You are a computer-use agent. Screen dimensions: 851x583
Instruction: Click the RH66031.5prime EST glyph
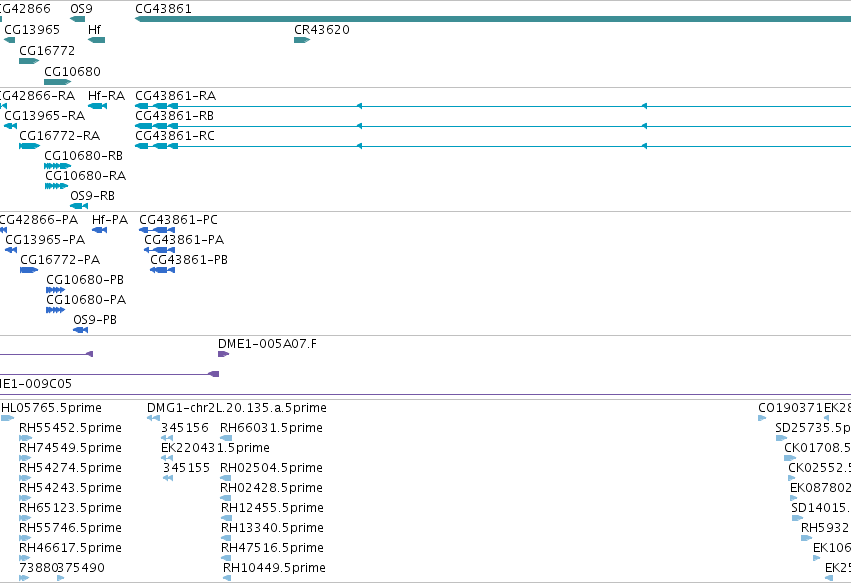point(226,438)
